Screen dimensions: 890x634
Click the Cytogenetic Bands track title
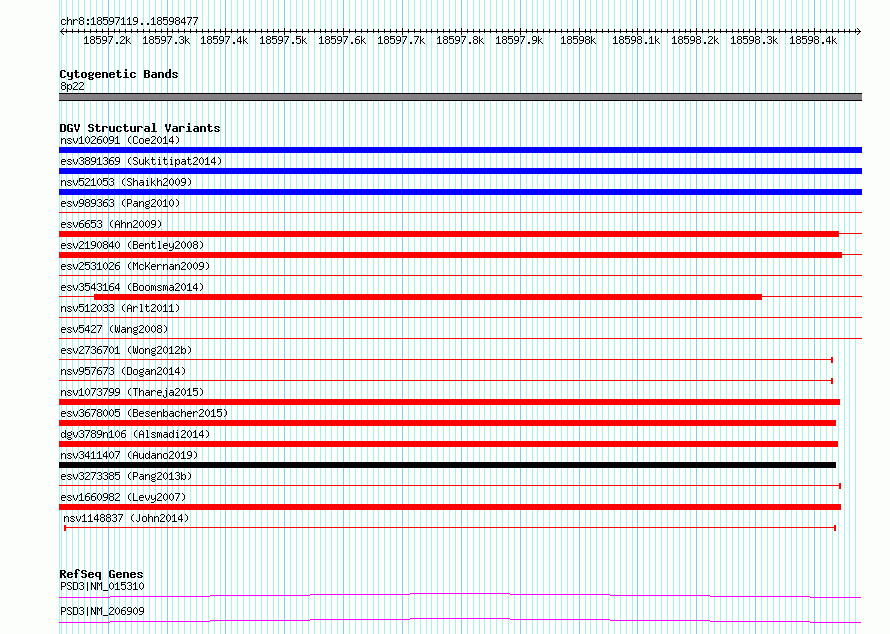pyautogui.click(x=119, y=74)
